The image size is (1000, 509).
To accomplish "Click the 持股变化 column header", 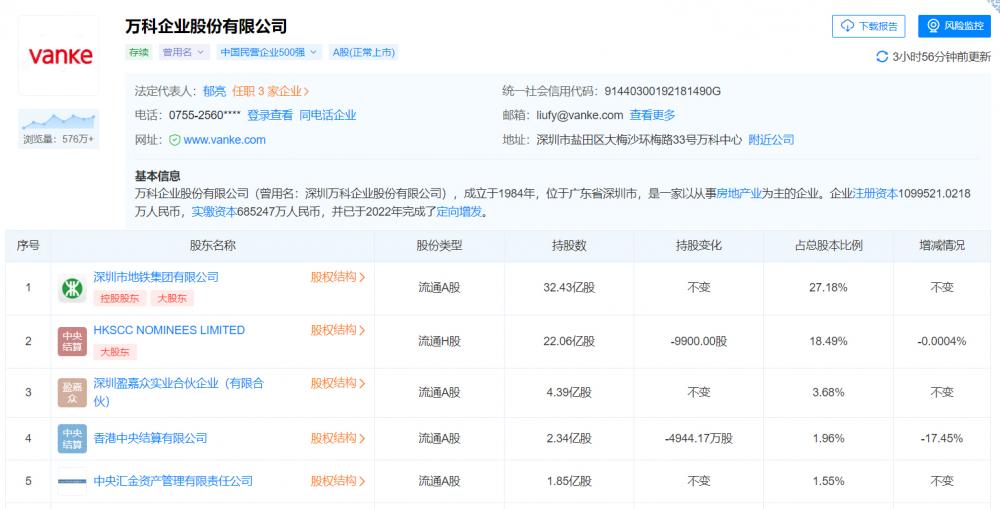I will (699, 246).
